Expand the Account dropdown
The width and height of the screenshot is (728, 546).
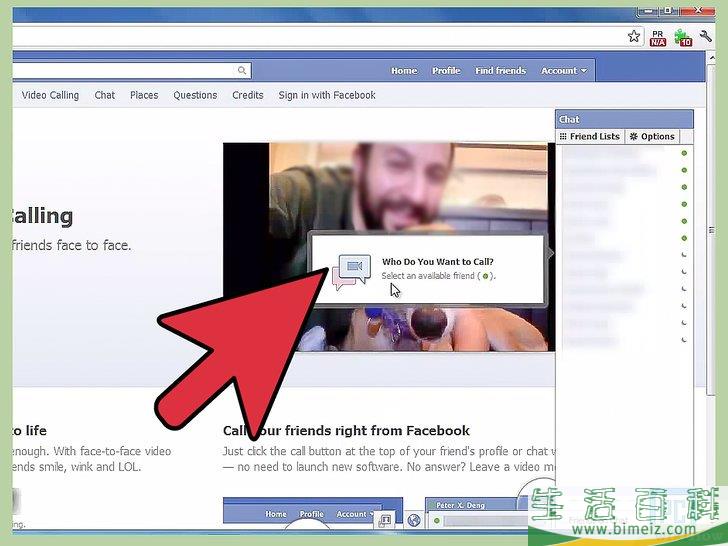[x=564, y=71]
